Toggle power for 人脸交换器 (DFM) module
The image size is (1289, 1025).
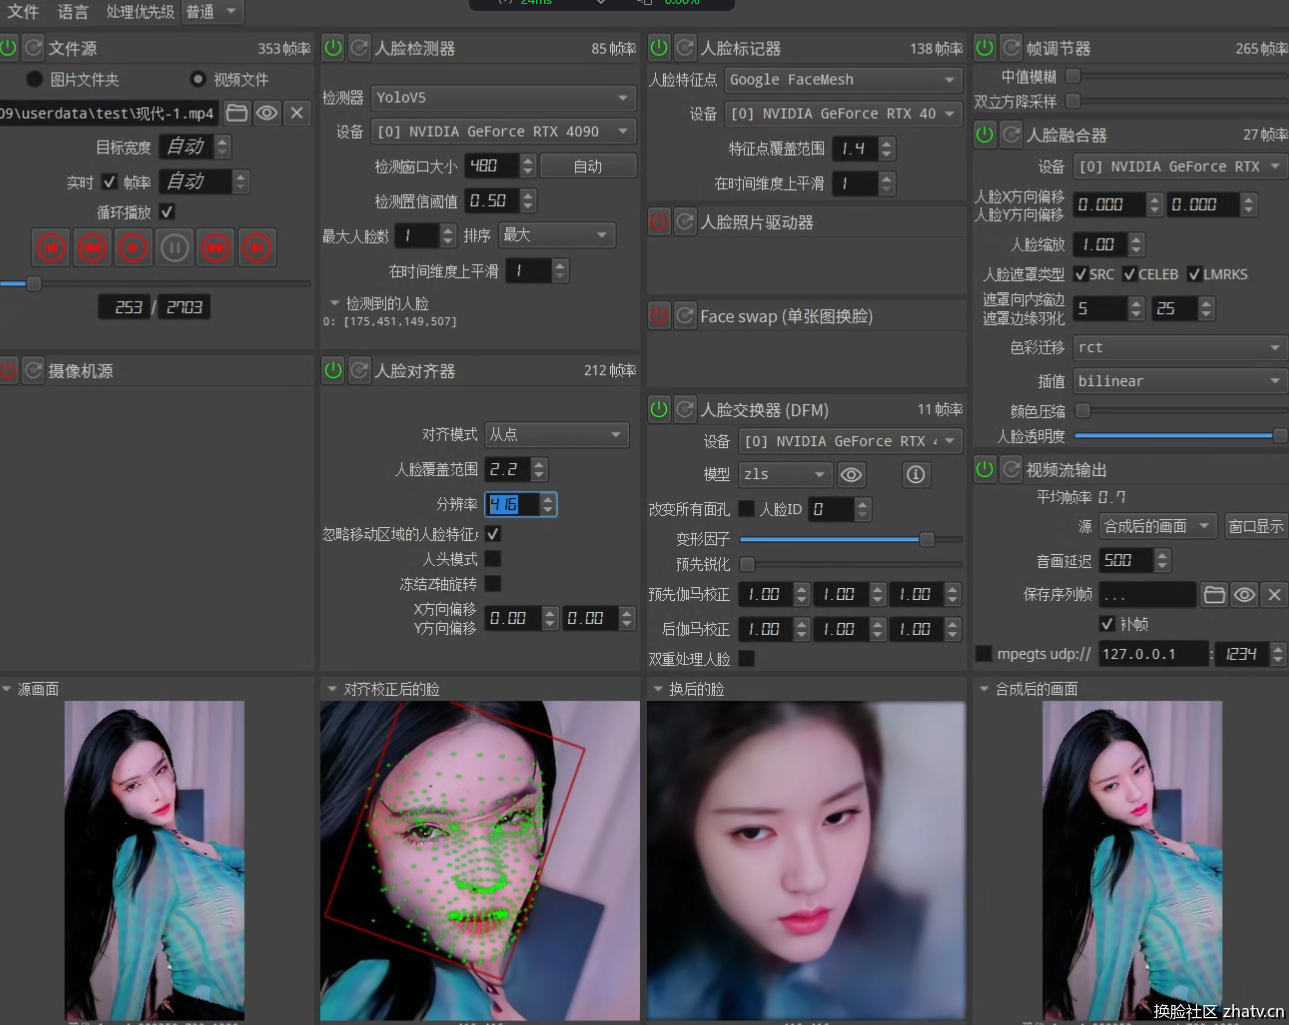[659, 408]
